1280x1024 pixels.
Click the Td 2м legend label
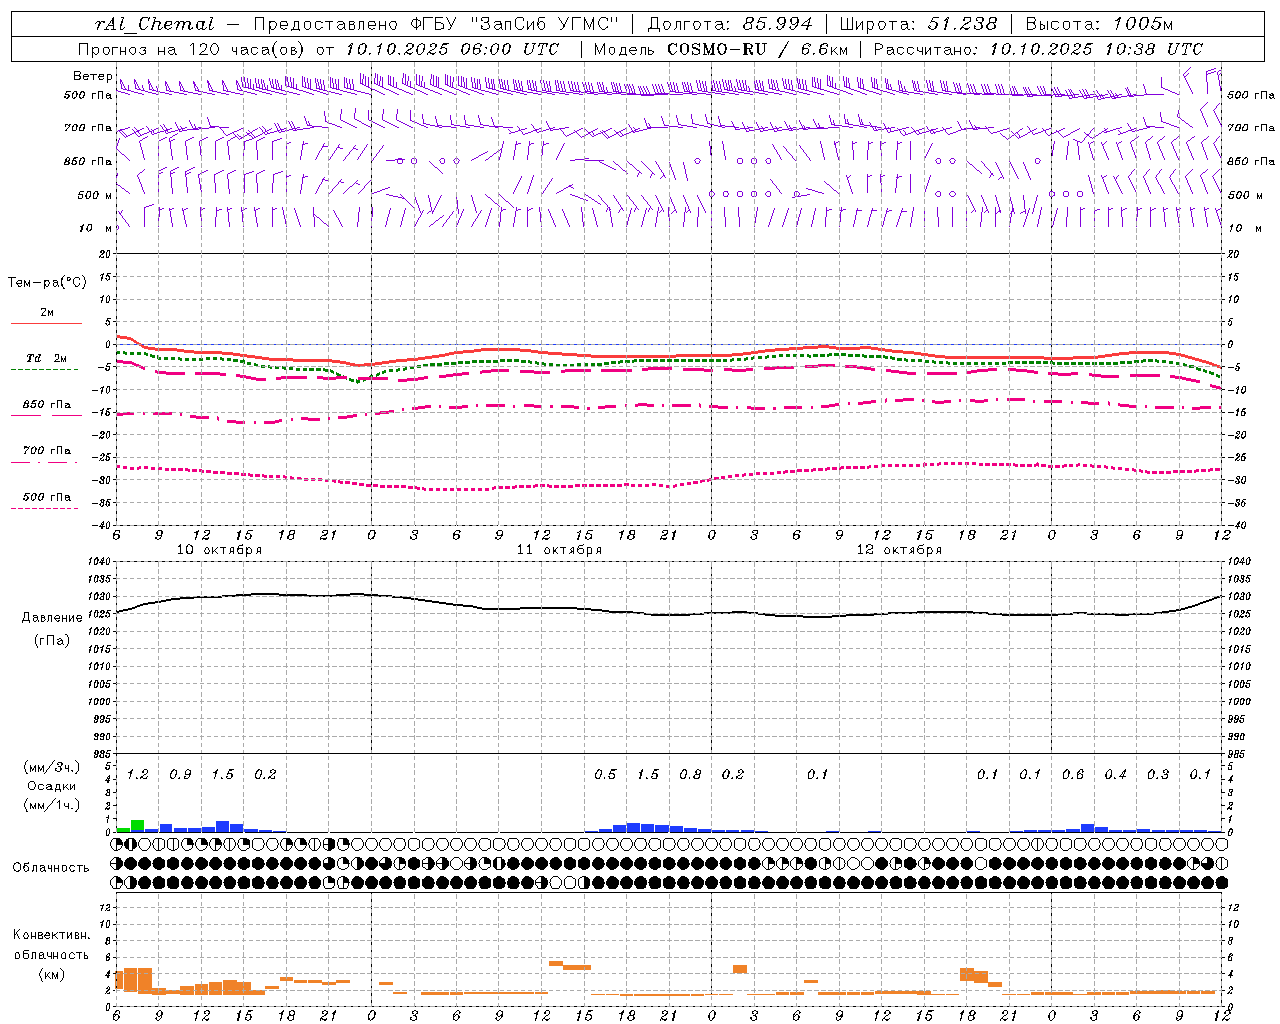pyautogui.click(x=47, y=358)
